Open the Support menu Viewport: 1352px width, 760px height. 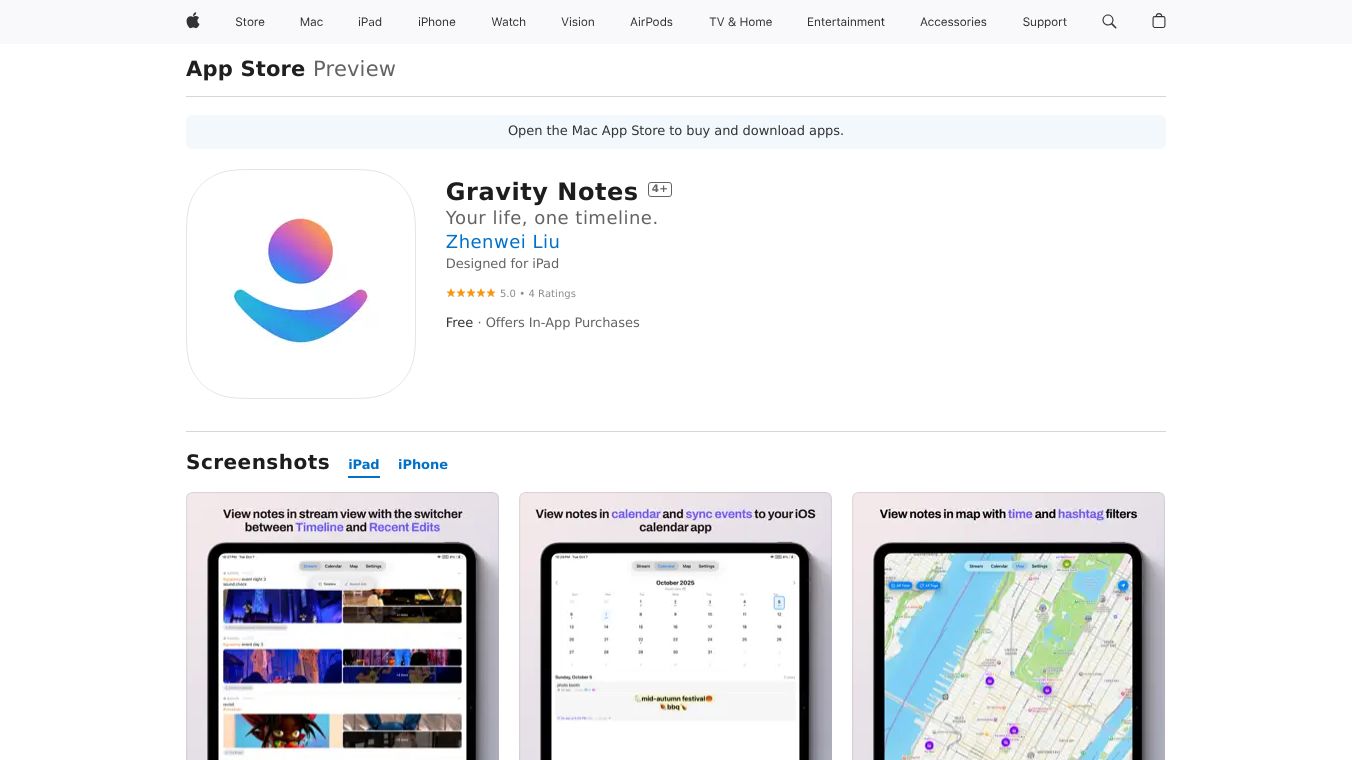[x=1045, y=22]
